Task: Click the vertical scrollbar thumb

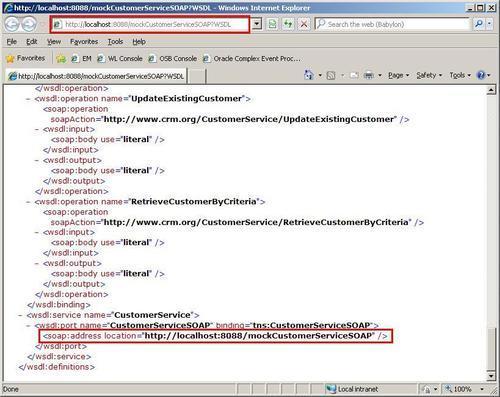Action: pos(491,349)
